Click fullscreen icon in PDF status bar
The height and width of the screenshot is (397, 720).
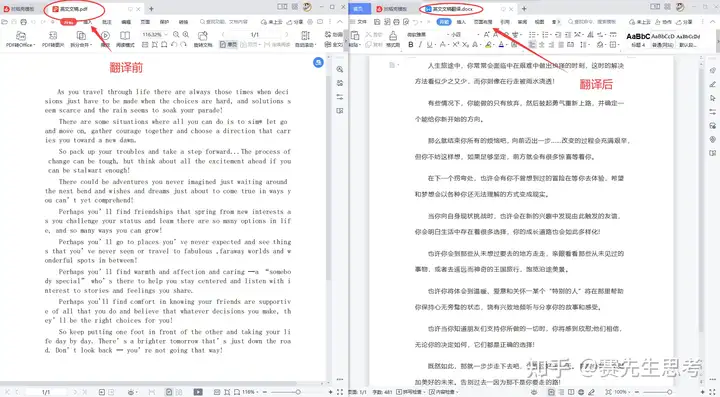click(340, 392)
